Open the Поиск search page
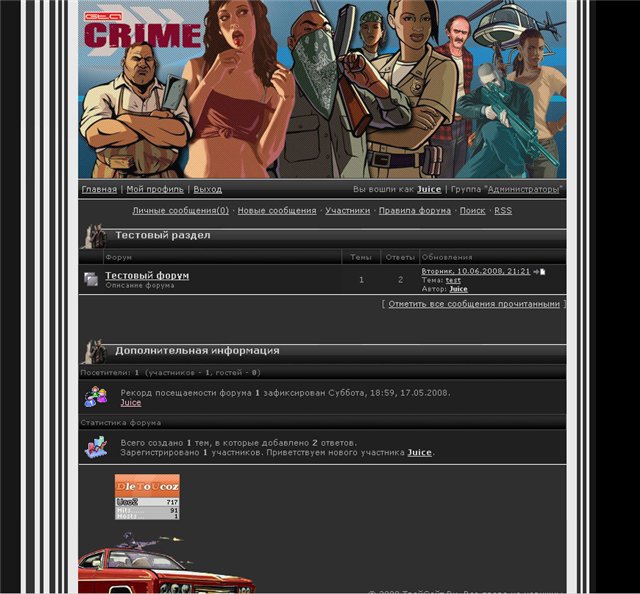The image size is (640, 594). pos(472,211)
